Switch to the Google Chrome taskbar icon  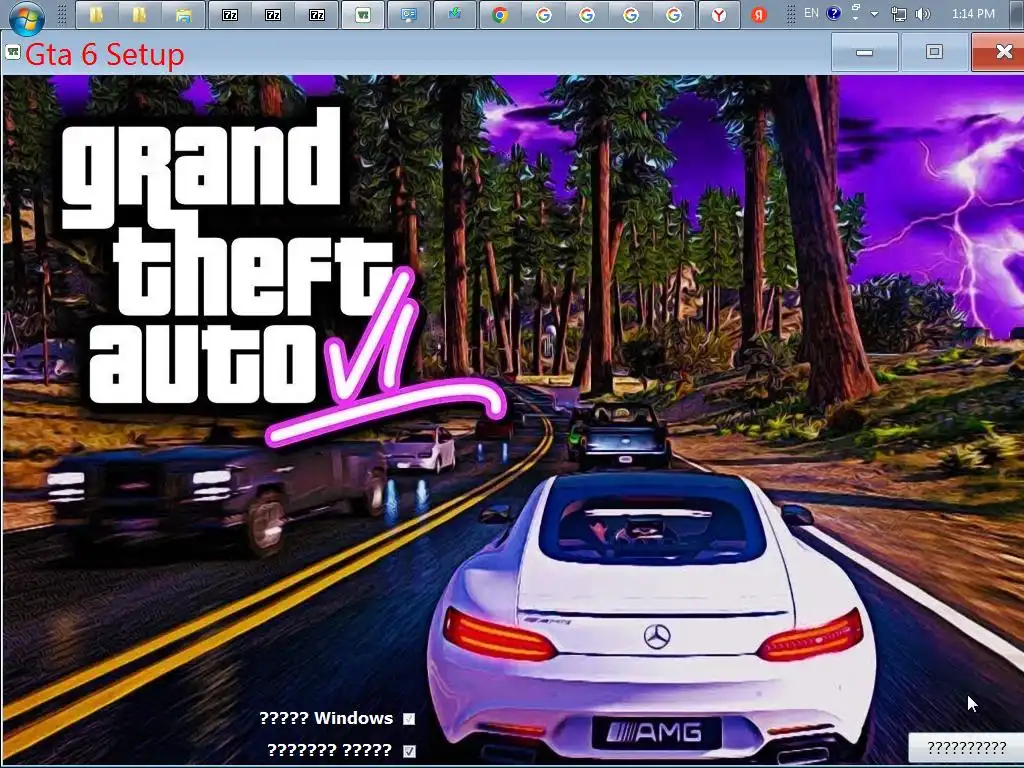[x=500, y=15]
